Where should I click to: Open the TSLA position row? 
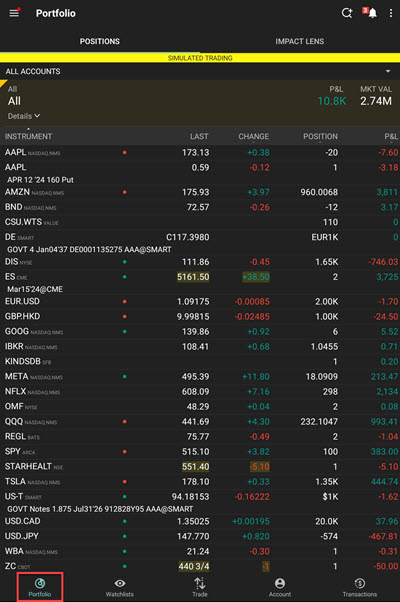coord(200,481)
